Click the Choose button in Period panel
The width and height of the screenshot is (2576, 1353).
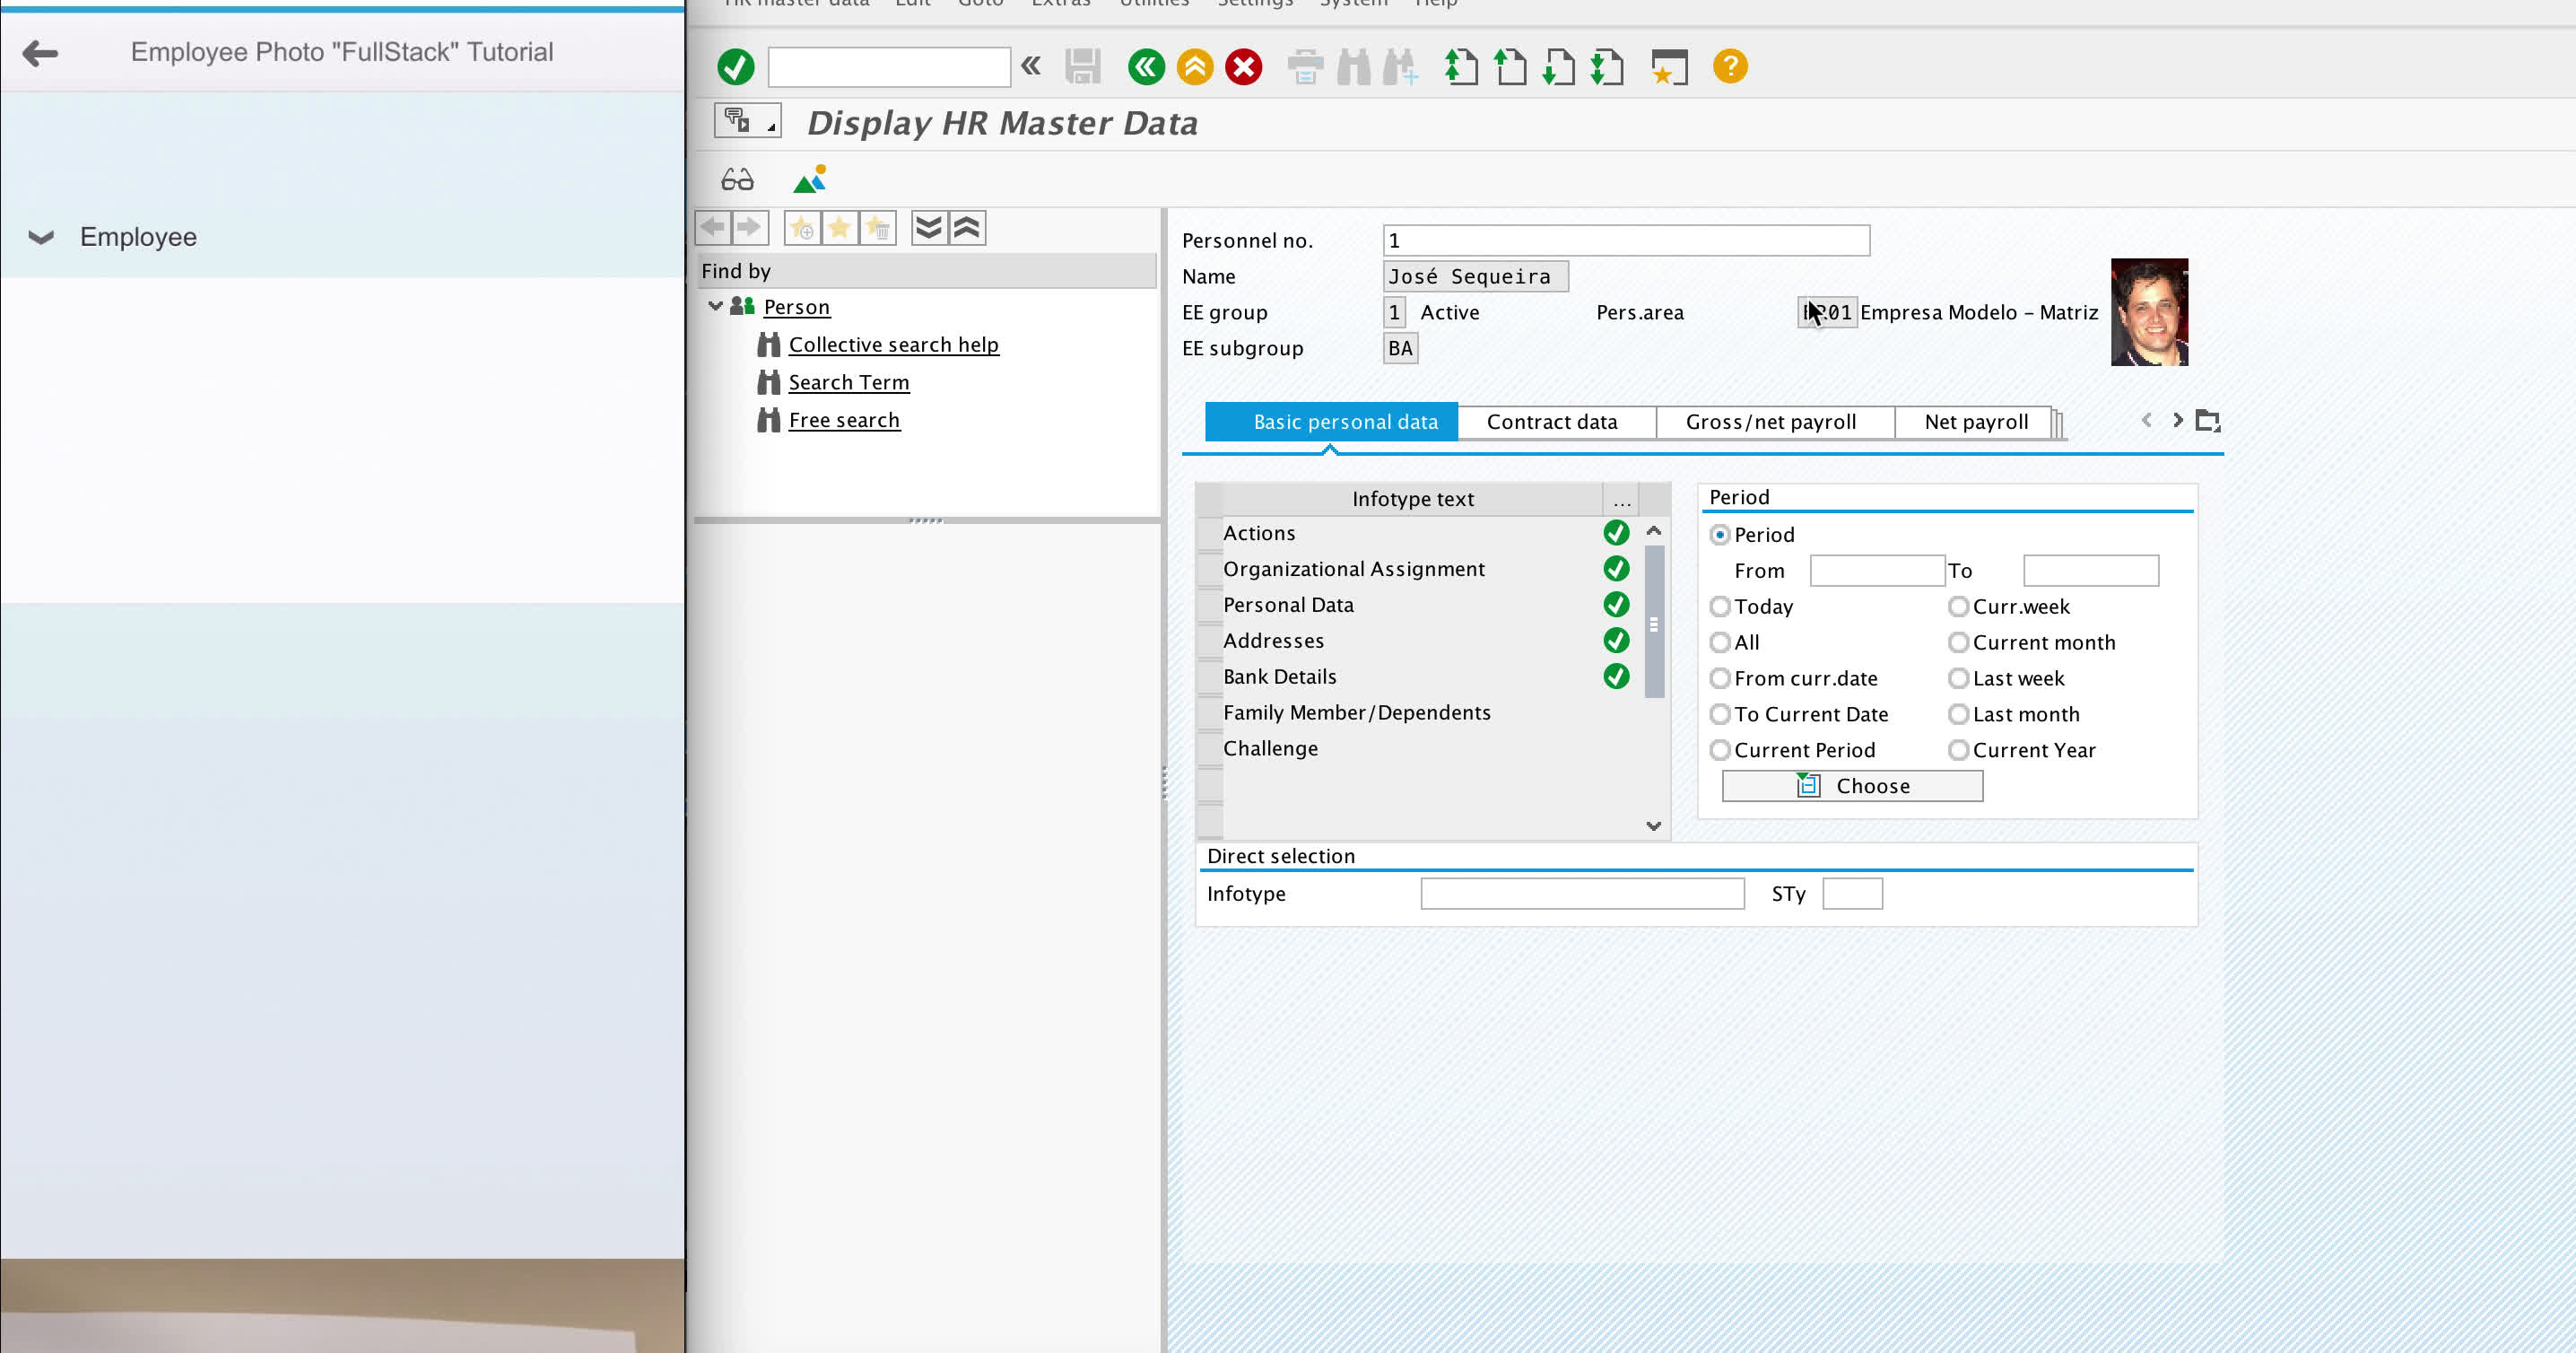click(x=1851, y=785)
